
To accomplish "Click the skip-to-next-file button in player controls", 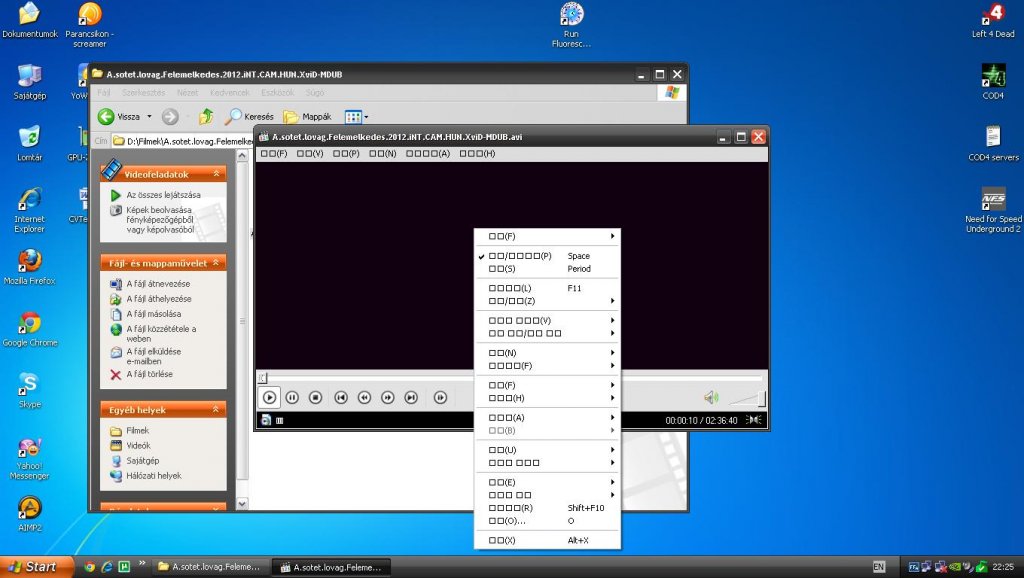I will coord(411,397).
